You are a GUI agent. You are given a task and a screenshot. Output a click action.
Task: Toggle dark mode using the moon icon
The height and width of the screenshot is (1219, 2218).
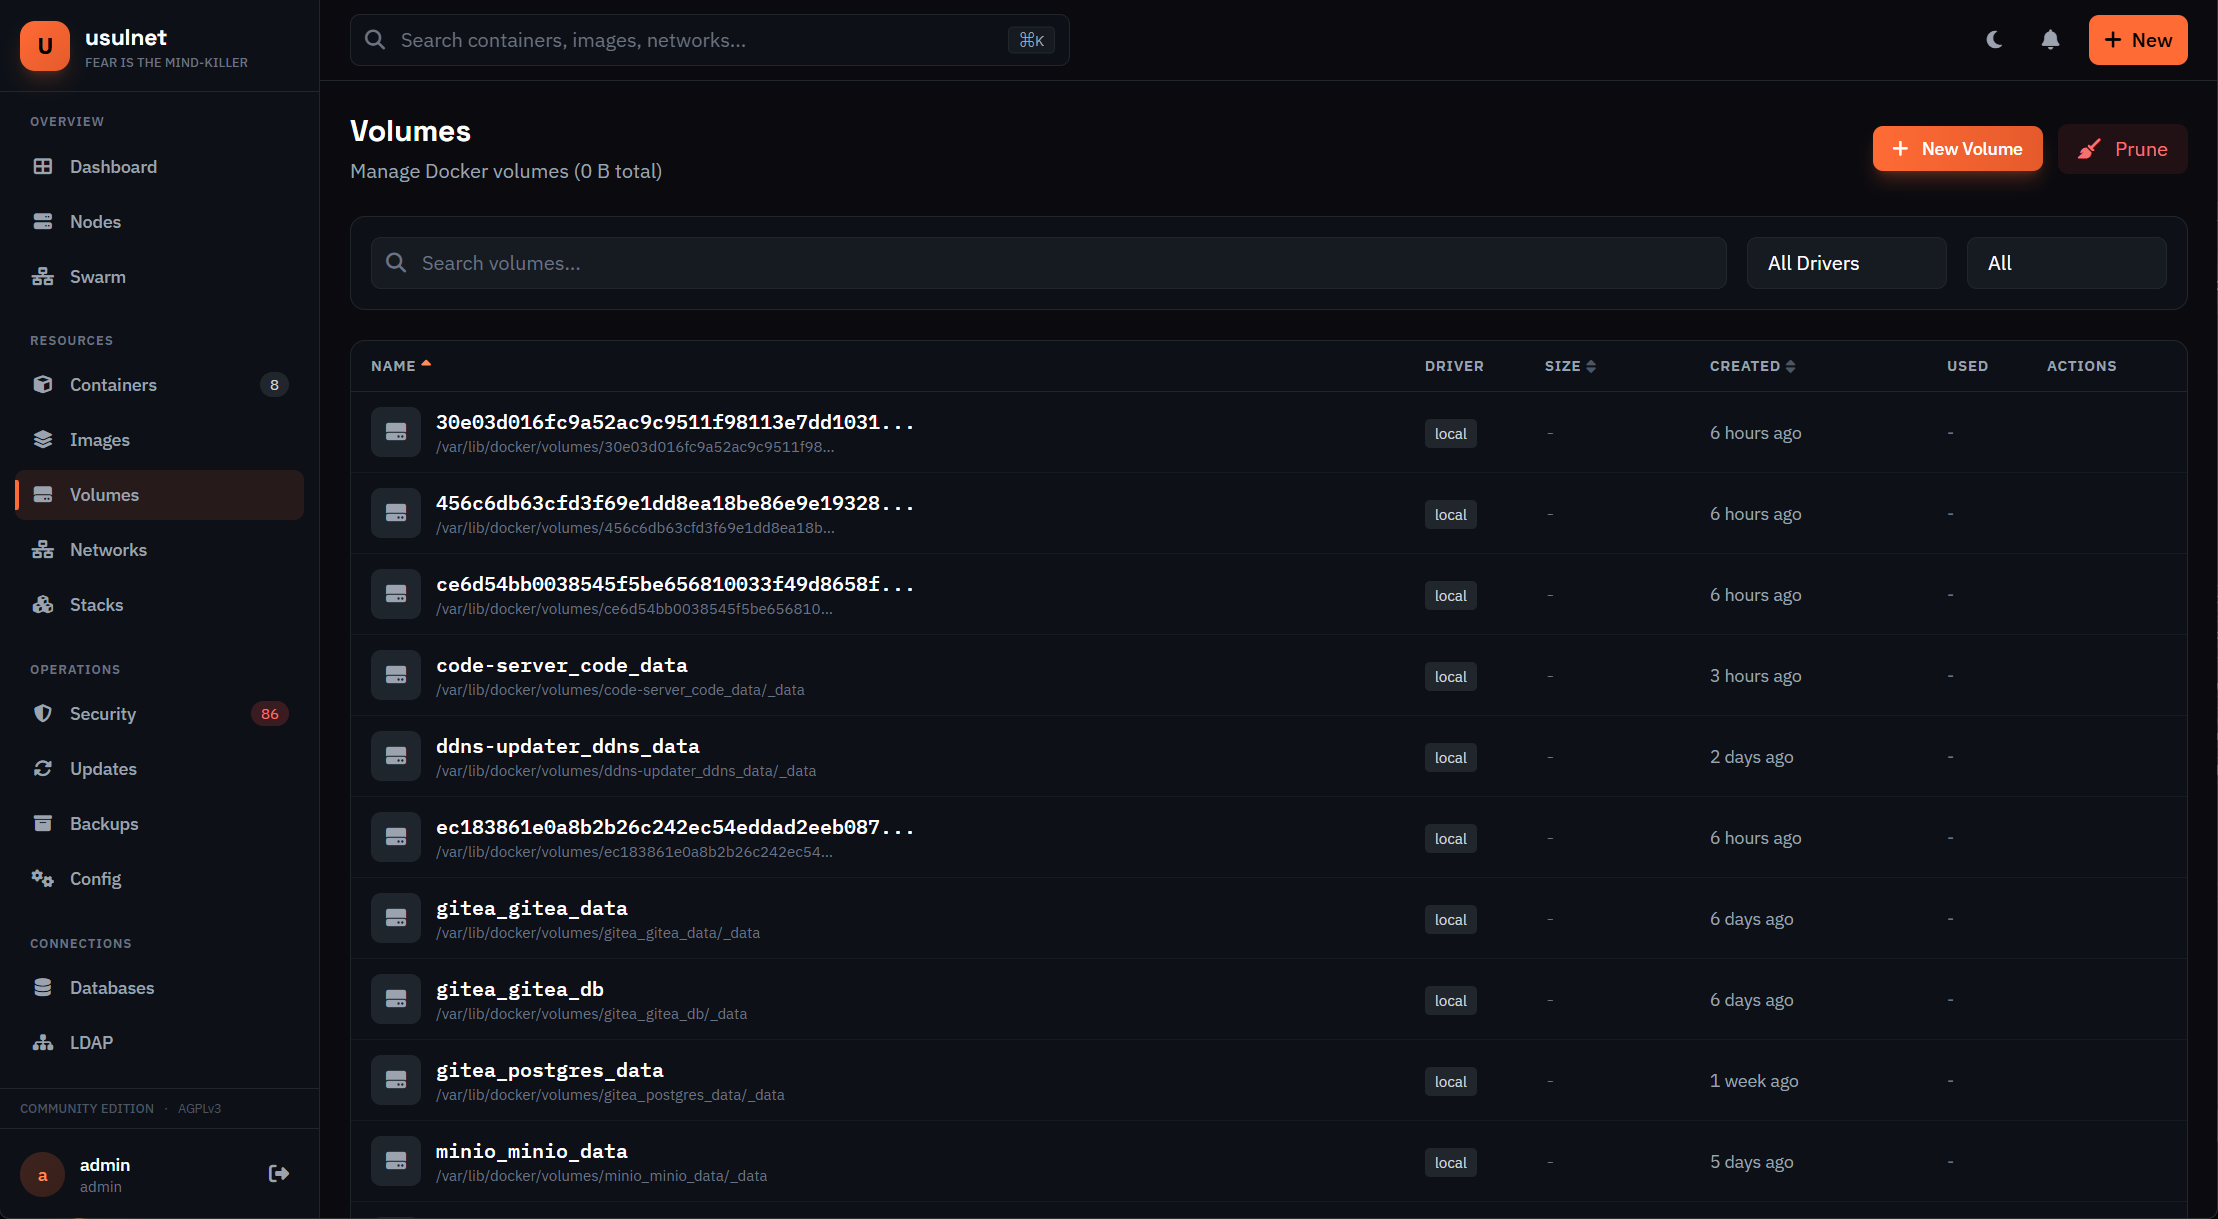click(x=1993, y=40)
